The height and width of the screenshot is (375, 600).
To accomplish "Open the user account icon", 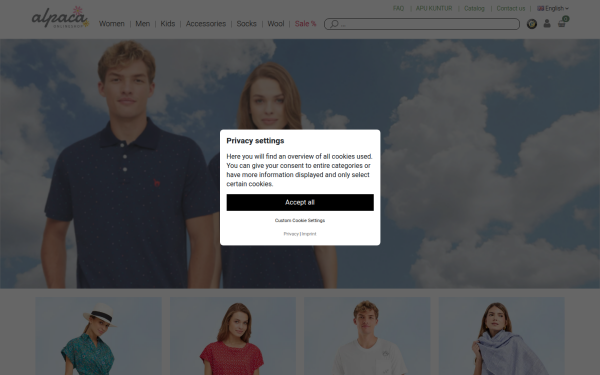I will (x=547, y=24).
